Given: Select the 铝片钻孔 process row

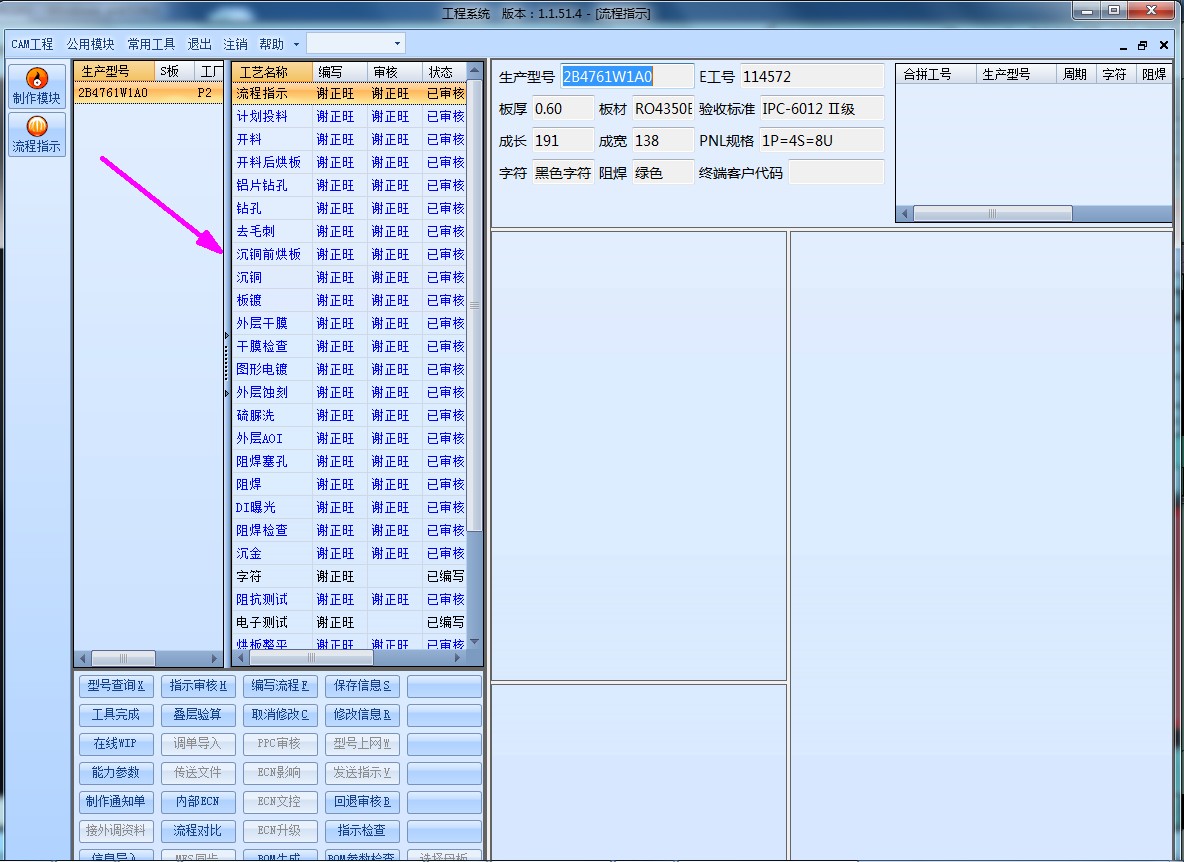Looking at the screenshot, I should tap(350, 185).
